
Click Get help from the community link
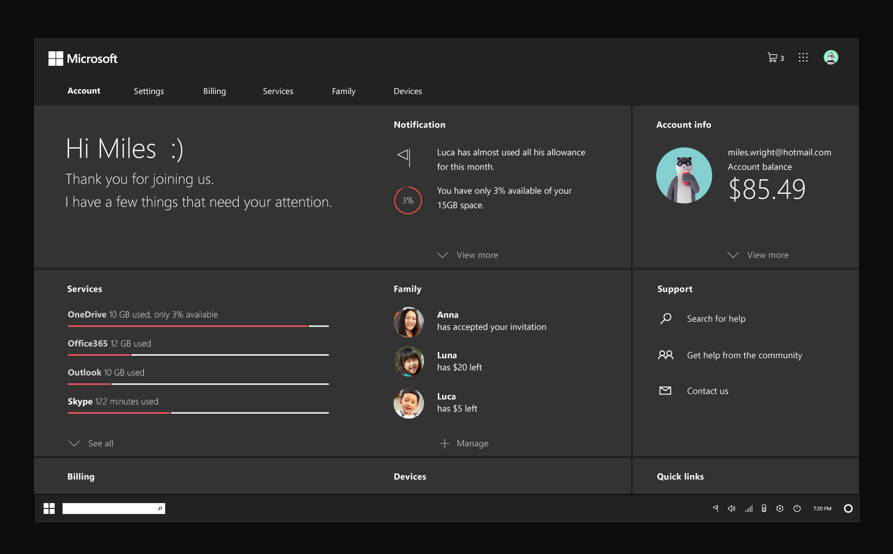point(744,355)
